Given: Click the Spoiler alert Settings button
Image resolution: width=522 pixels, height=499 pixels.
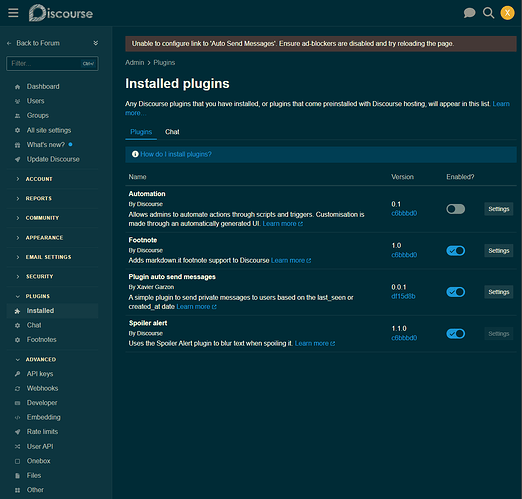Looking at the screenshot, I should pos(498,334).
